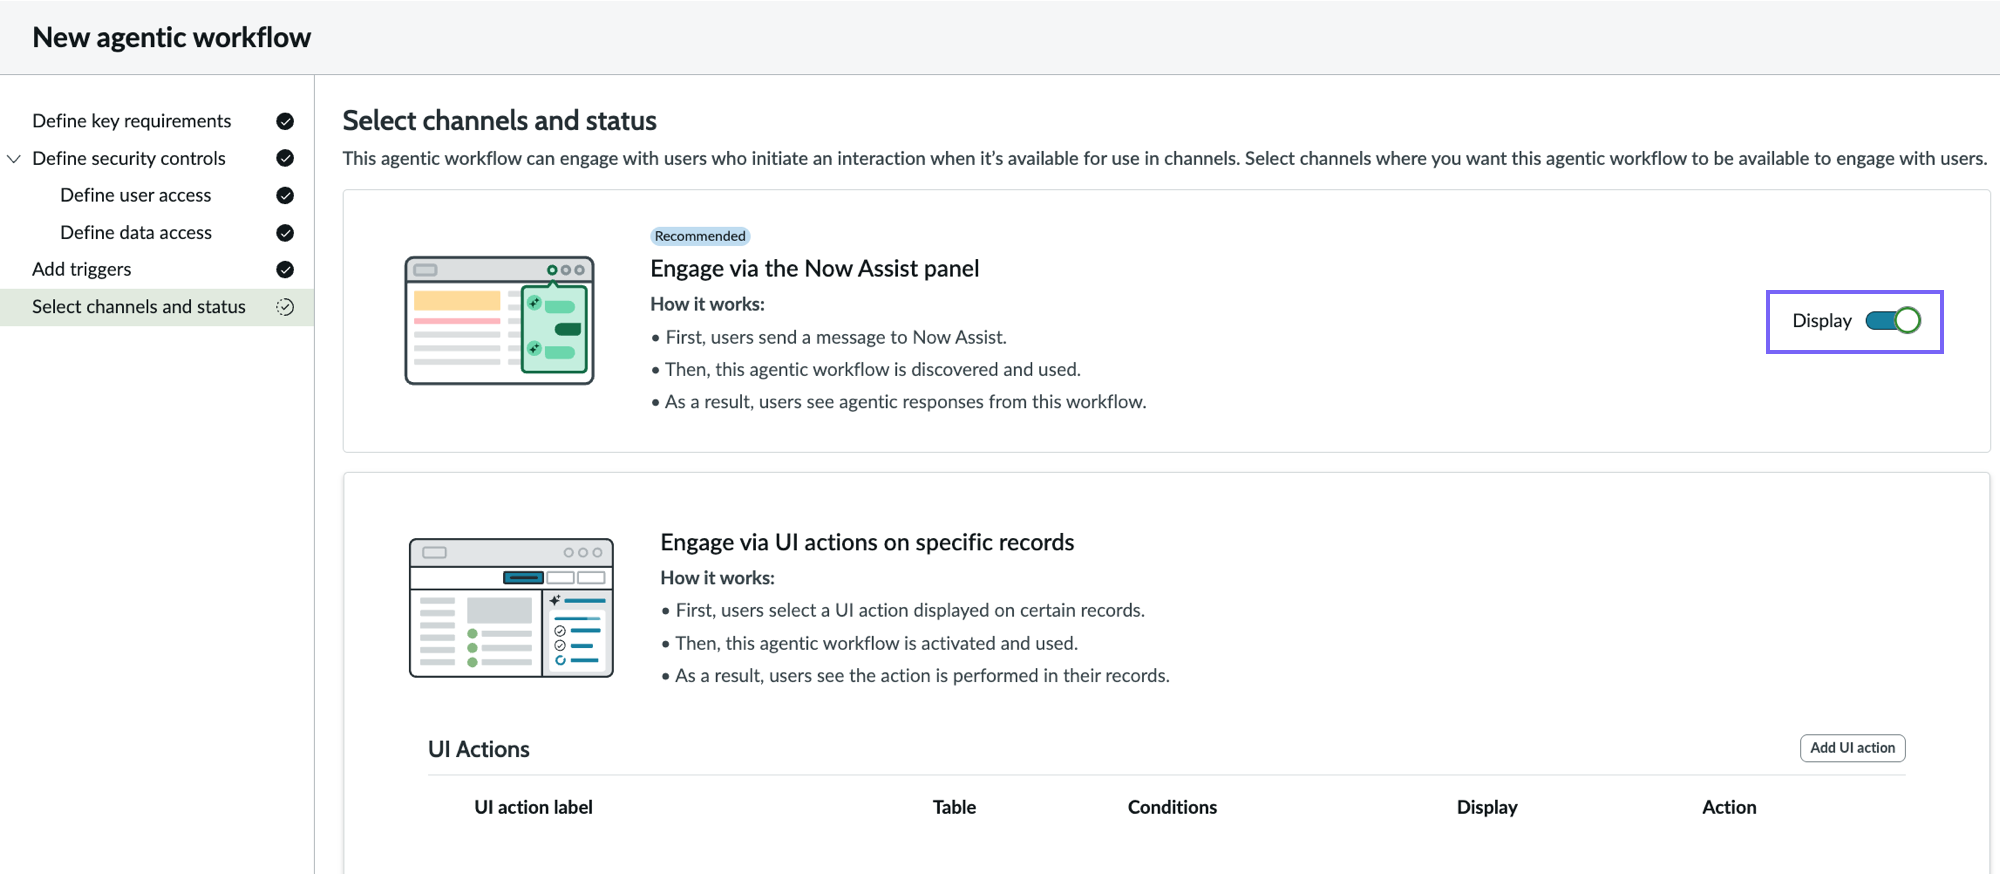This screenshot has height=874, width=2000.
Task: Go to the Define data access step
Action: (x=136, y=232)
